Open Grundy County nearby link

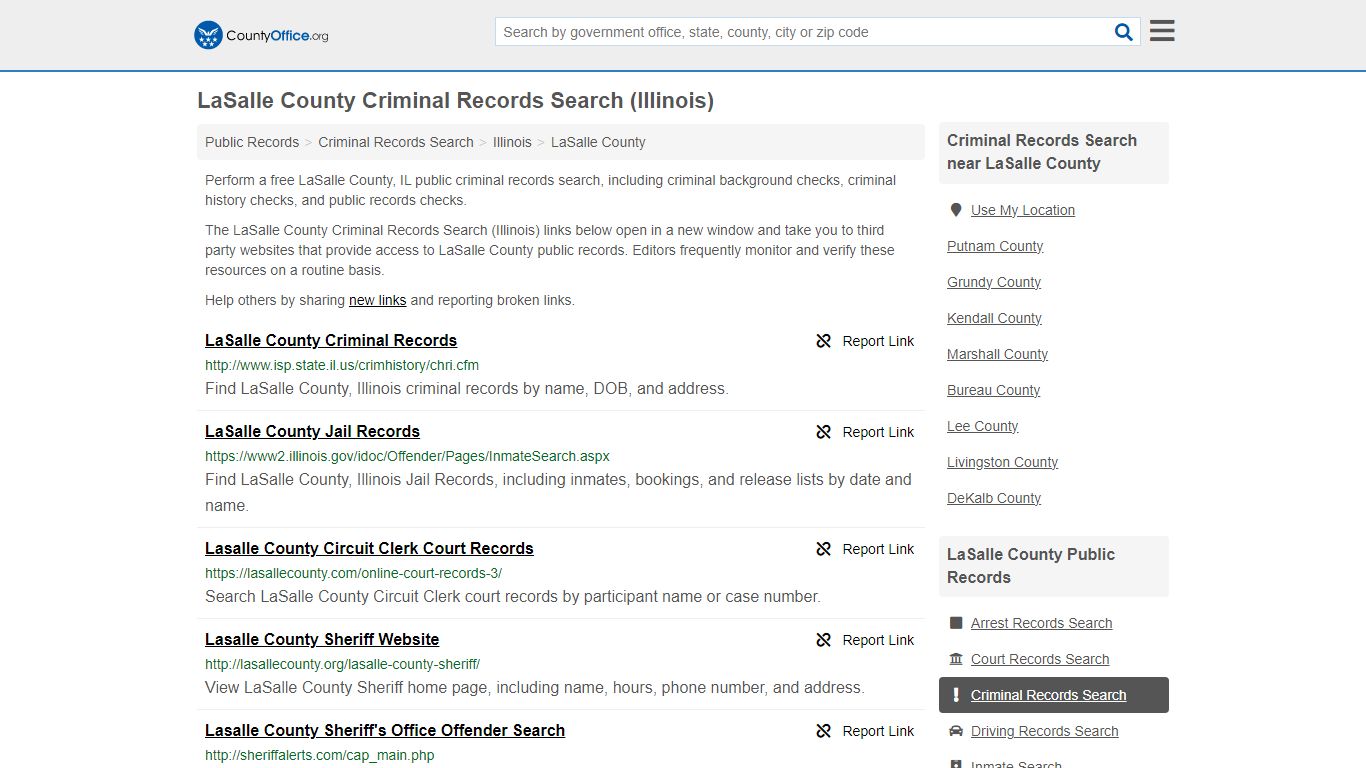[994, 282]
